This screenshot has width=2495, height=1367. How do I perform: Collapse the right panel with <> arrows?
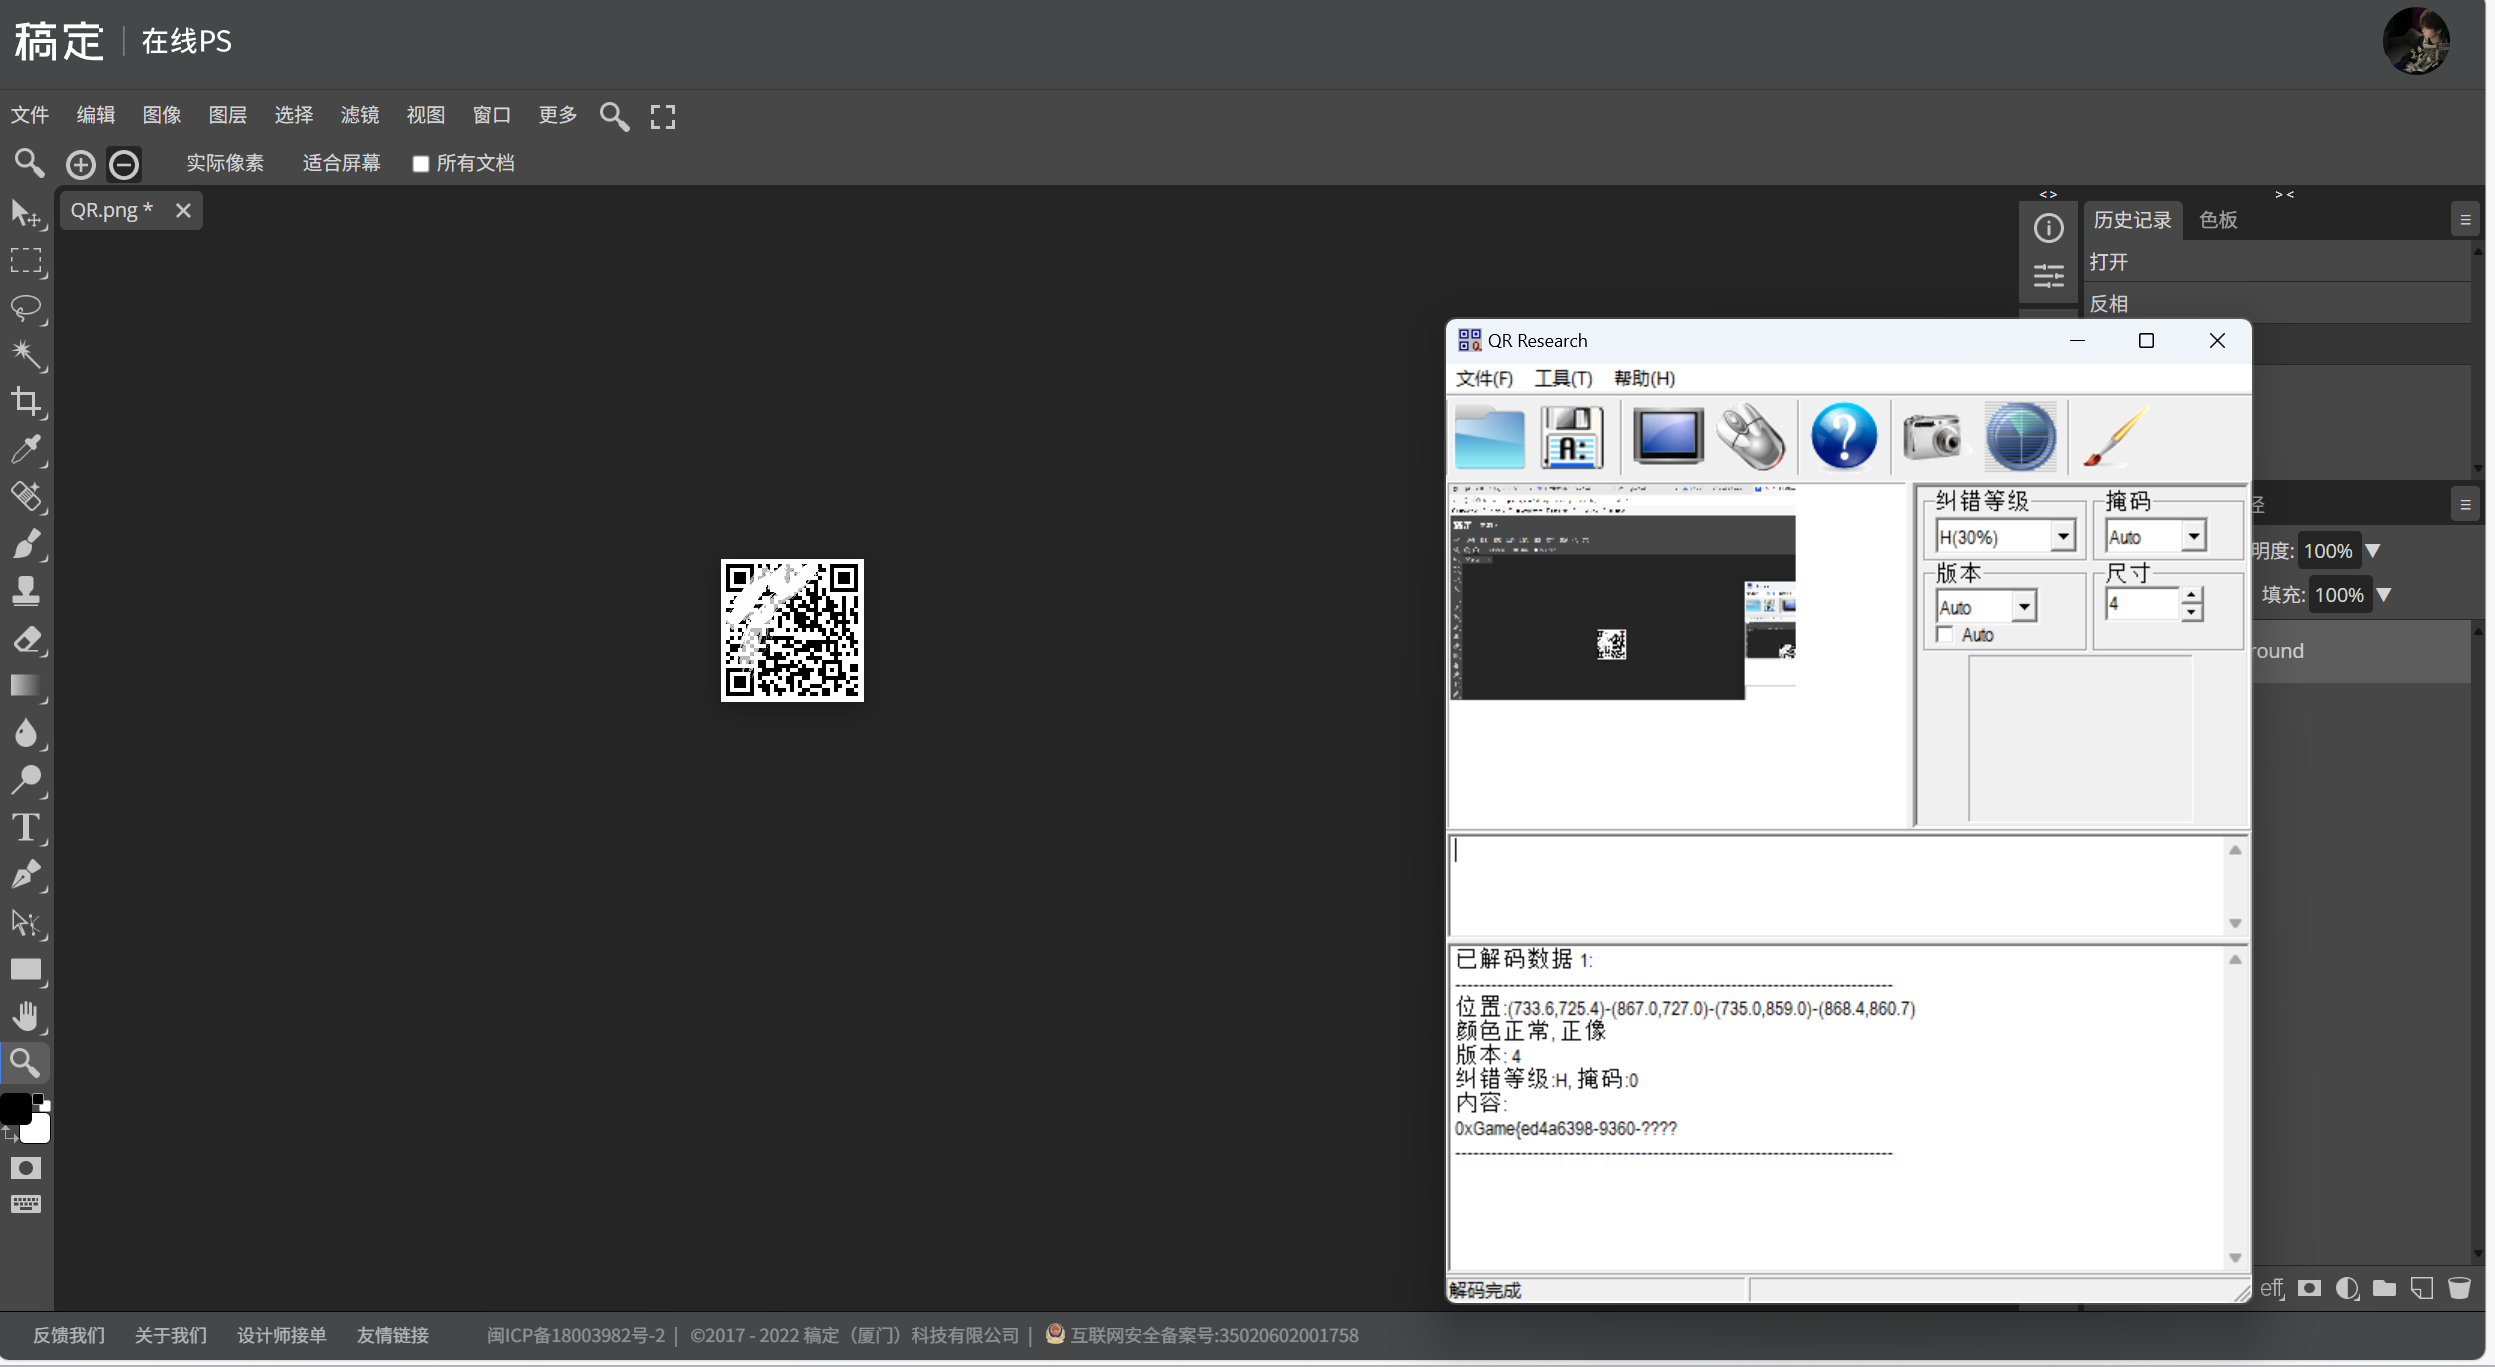[x=2048, y=194]
